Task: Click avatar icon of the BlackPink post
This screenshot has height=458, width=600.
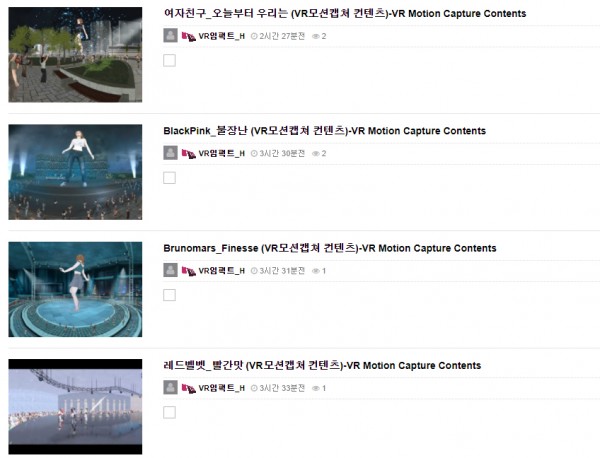Action: (x=170, y=153)
